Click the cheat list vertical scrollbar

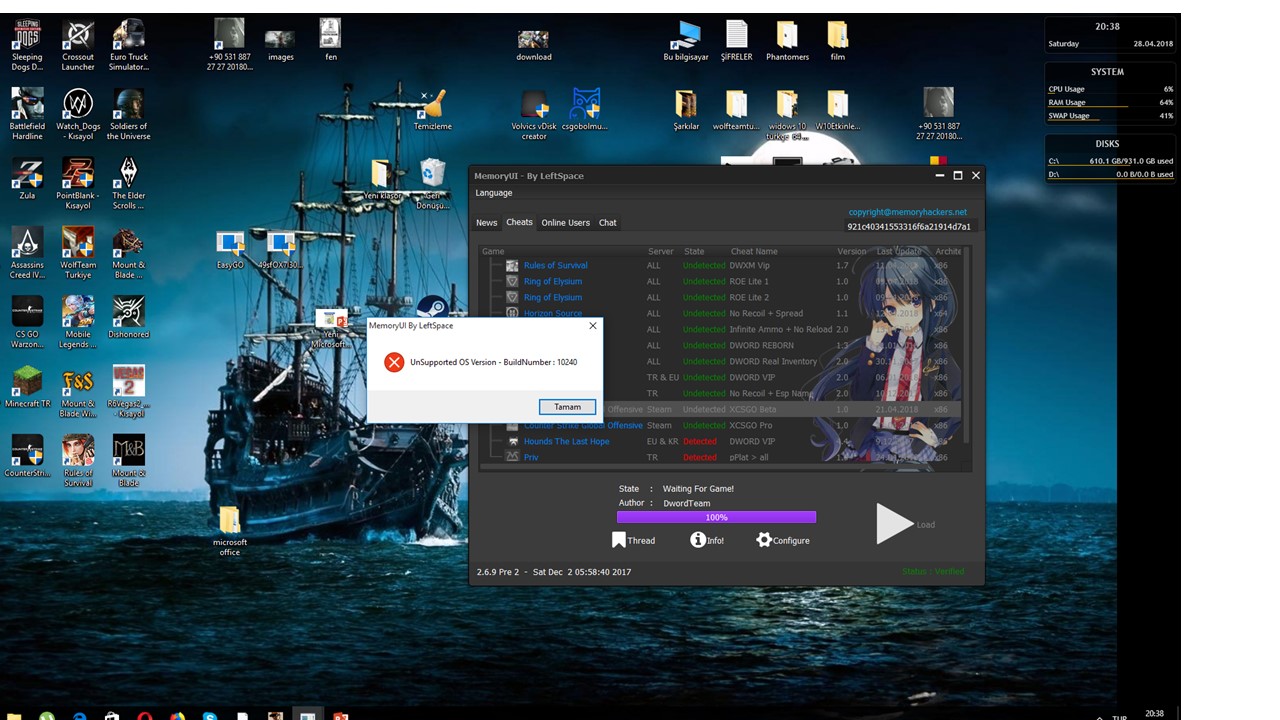click(x=967, y=345)
